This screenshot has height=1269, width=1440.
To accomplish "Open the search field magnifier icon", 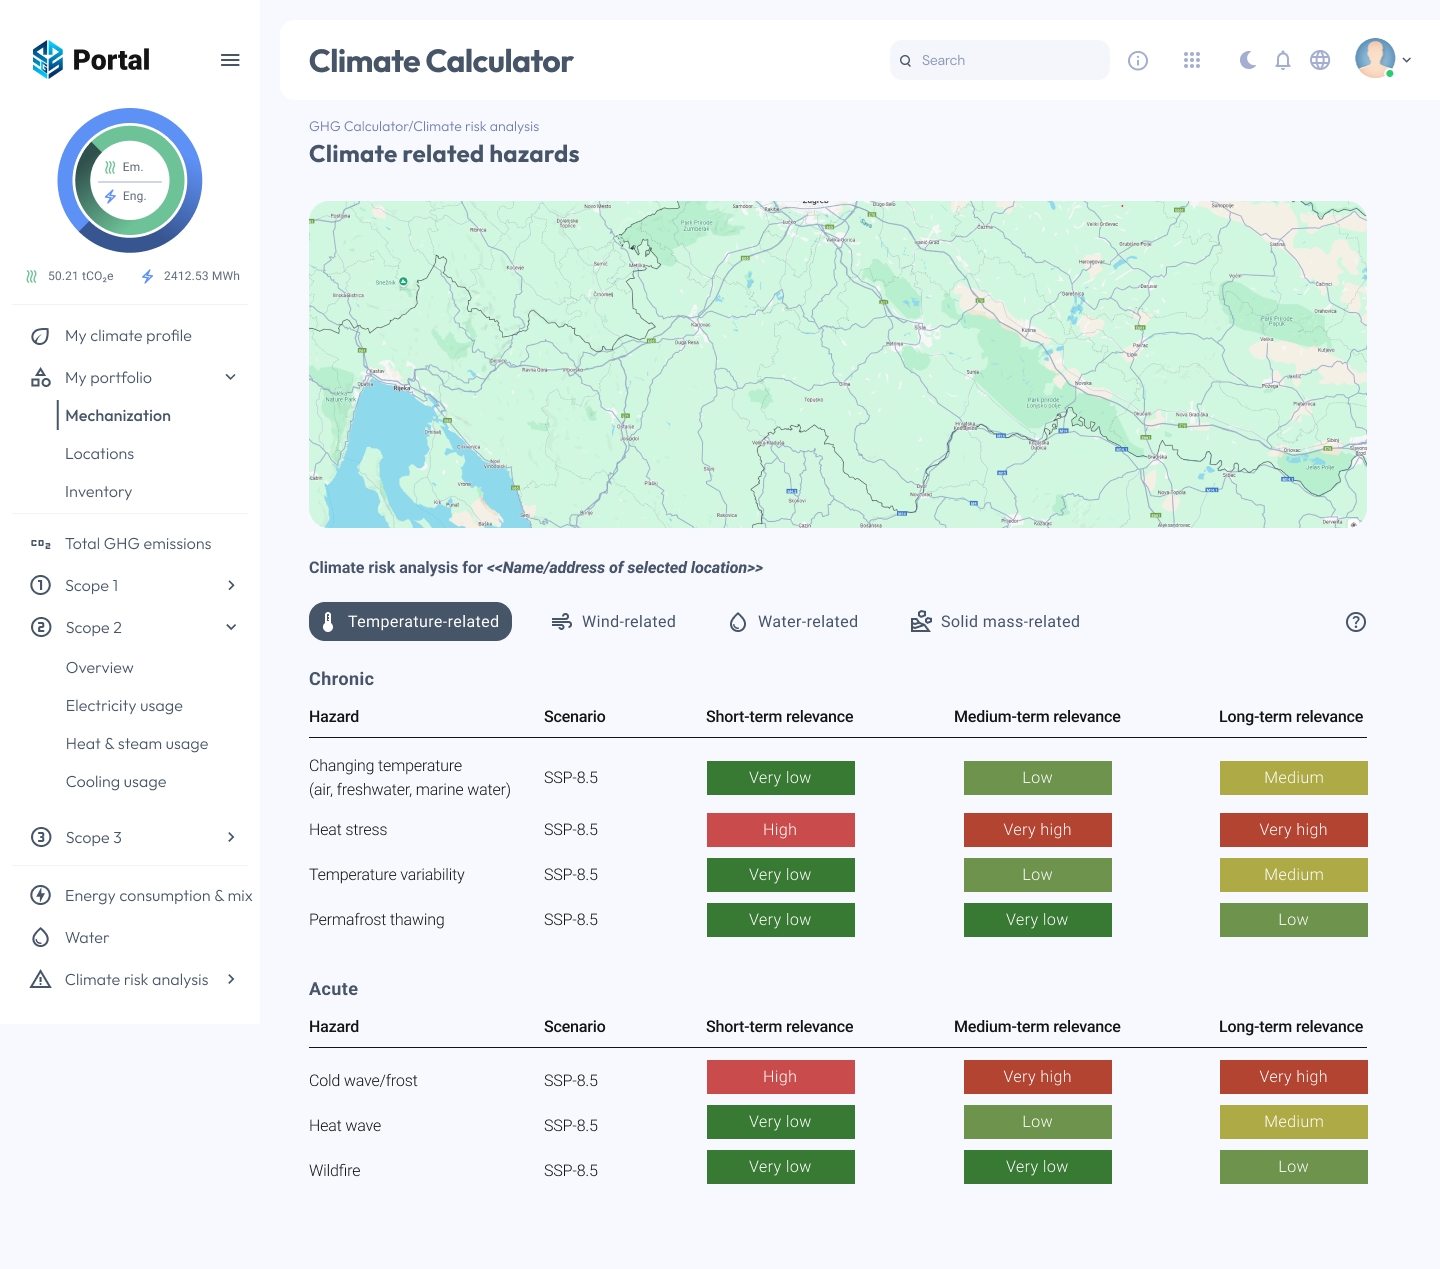I will (x=905, y=60).
